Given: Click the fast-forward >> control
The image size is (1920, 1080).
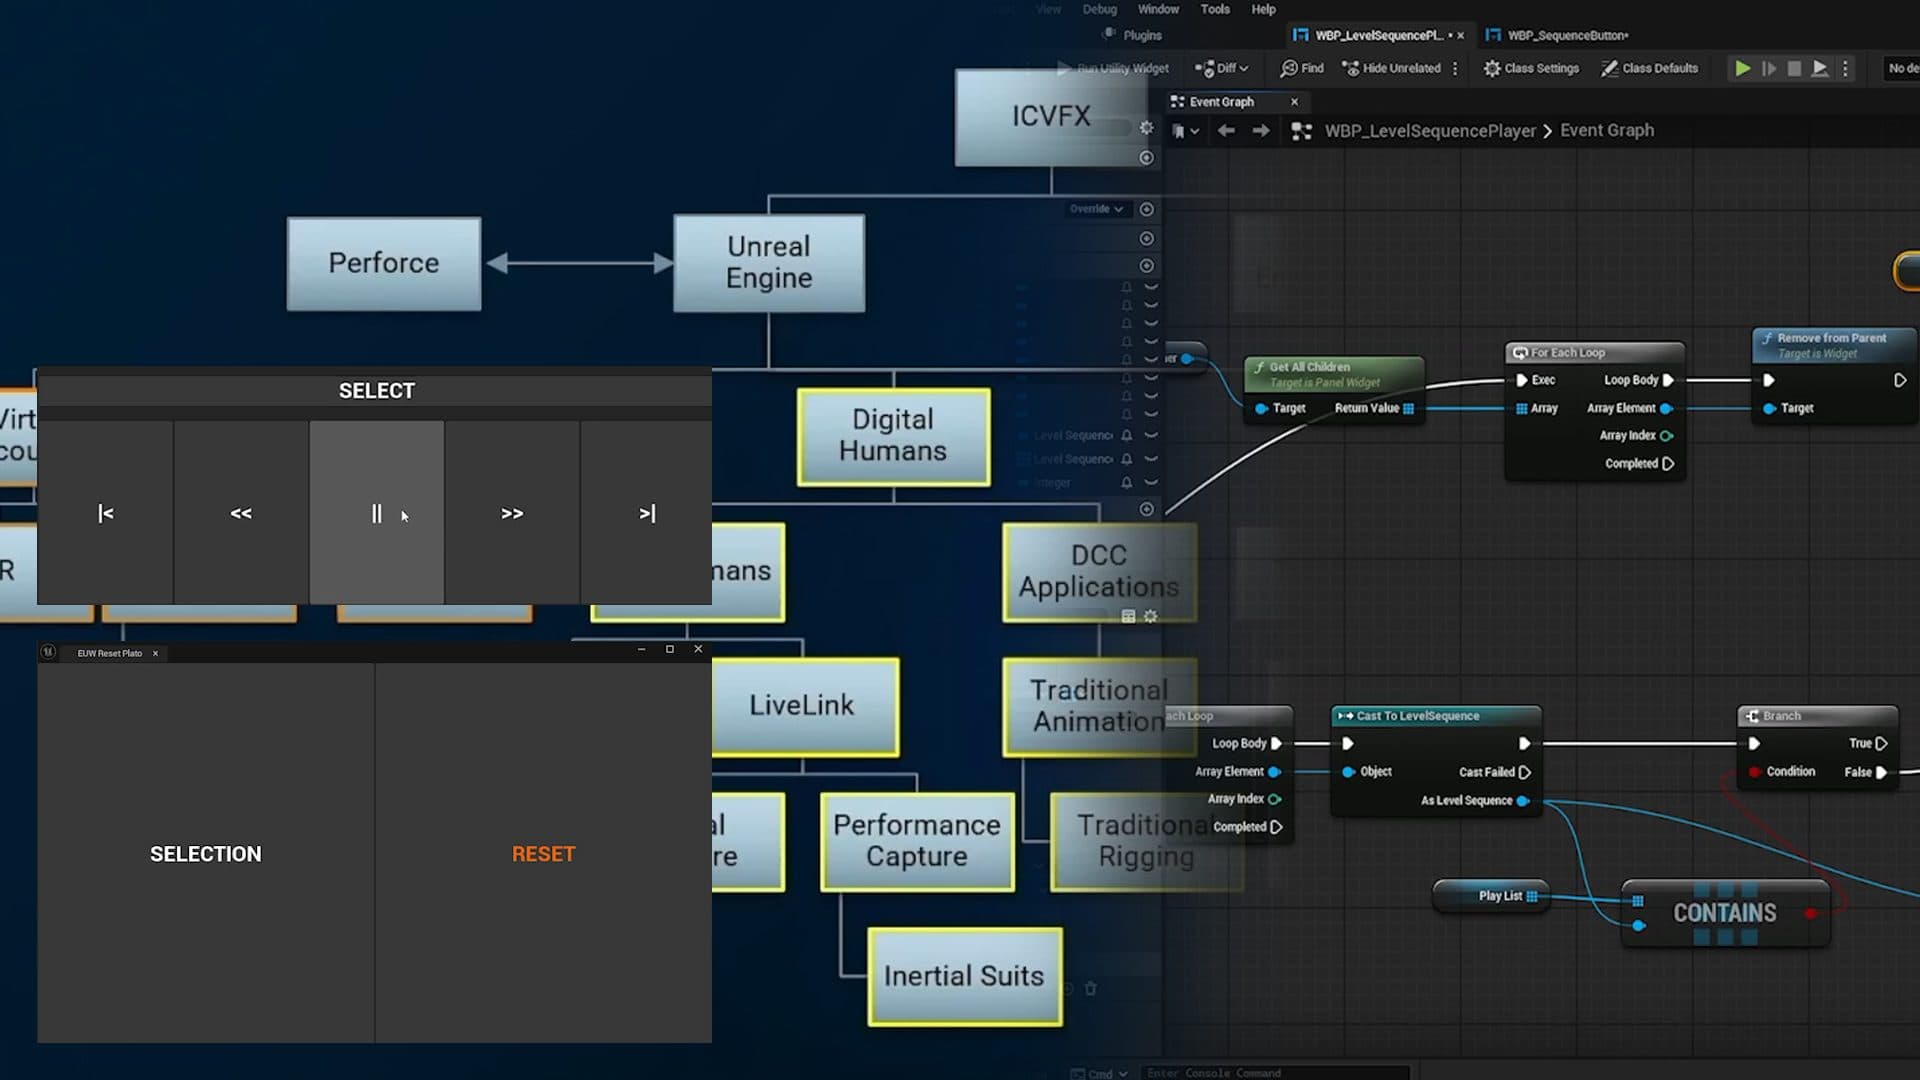Looking at the screenshot, I should 512,513.
